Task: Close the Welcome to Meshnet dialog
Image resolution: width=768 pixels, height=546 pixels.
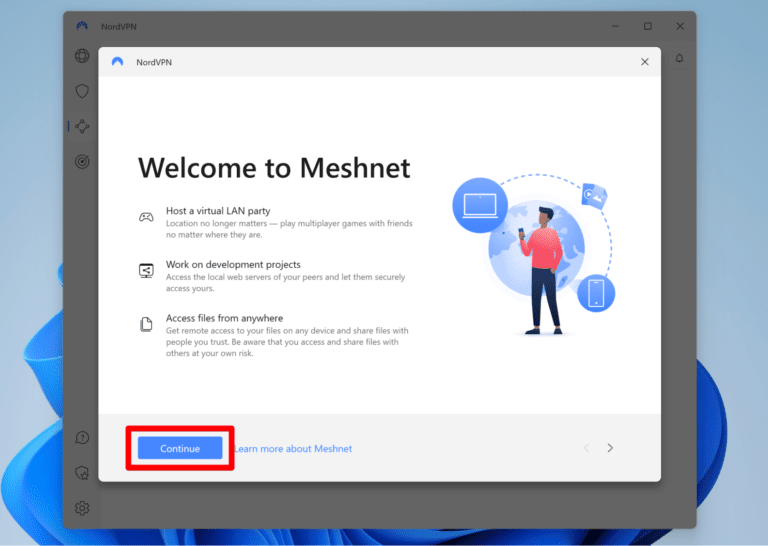Action: (644, 62)
